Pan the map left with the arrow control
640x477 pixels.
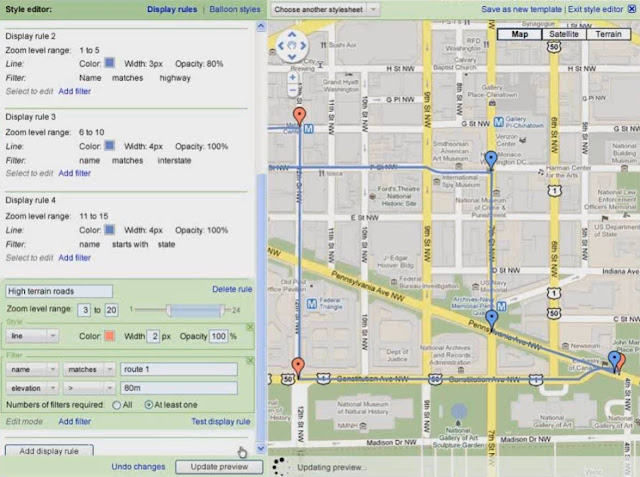click(x=281, y=46)
